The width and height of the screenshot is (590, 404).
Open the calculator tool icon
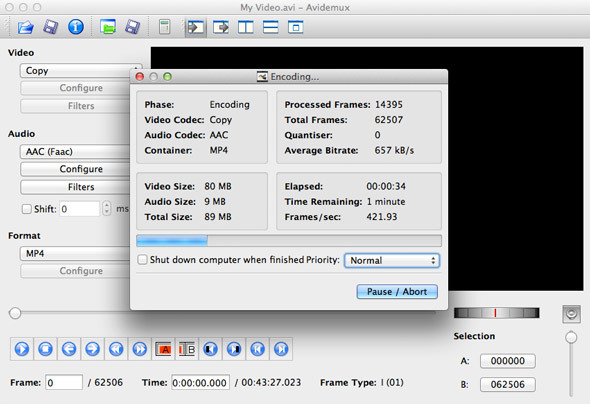pos(164,27)
